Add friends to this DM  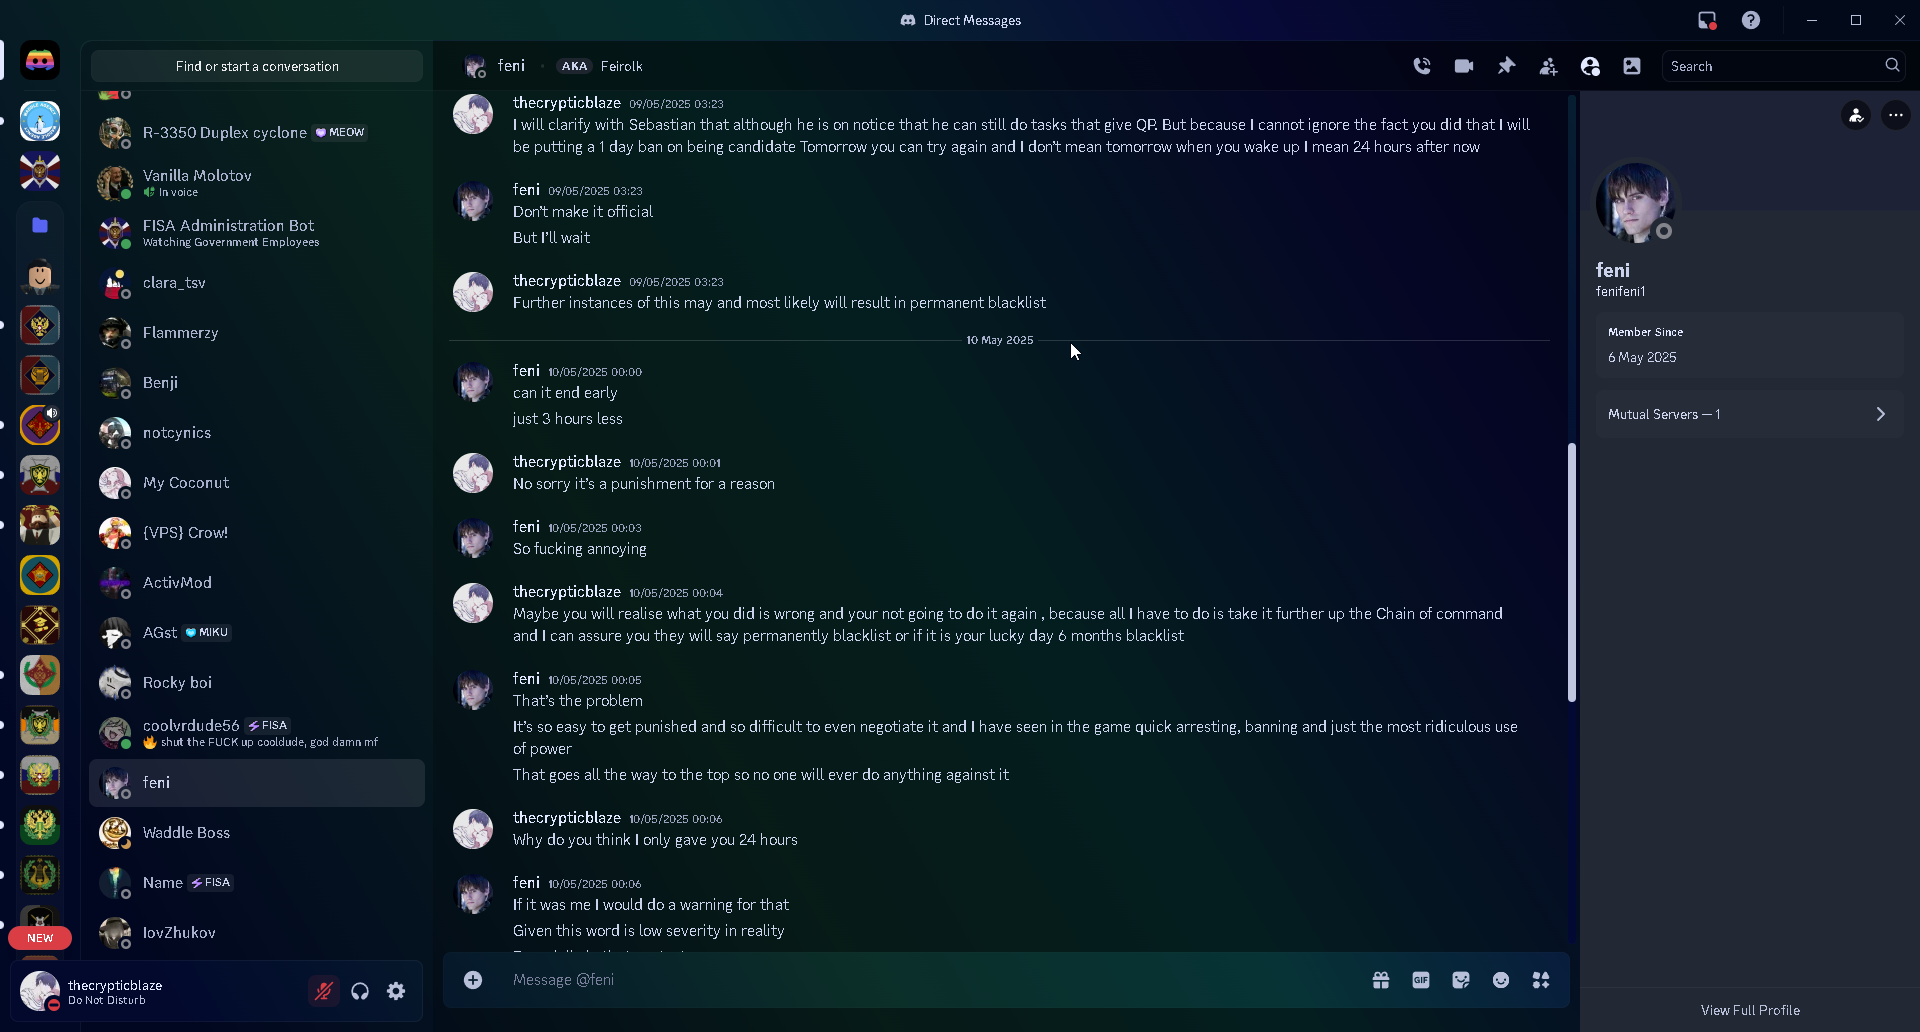1548,66
